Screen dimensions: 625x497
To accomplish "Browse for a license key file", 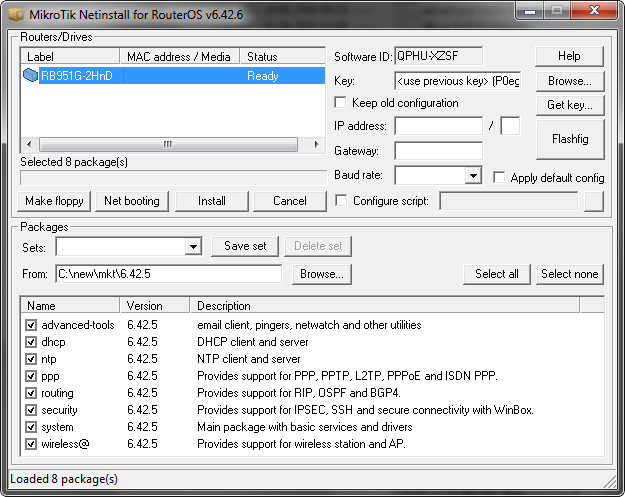I will coord(570,81).
